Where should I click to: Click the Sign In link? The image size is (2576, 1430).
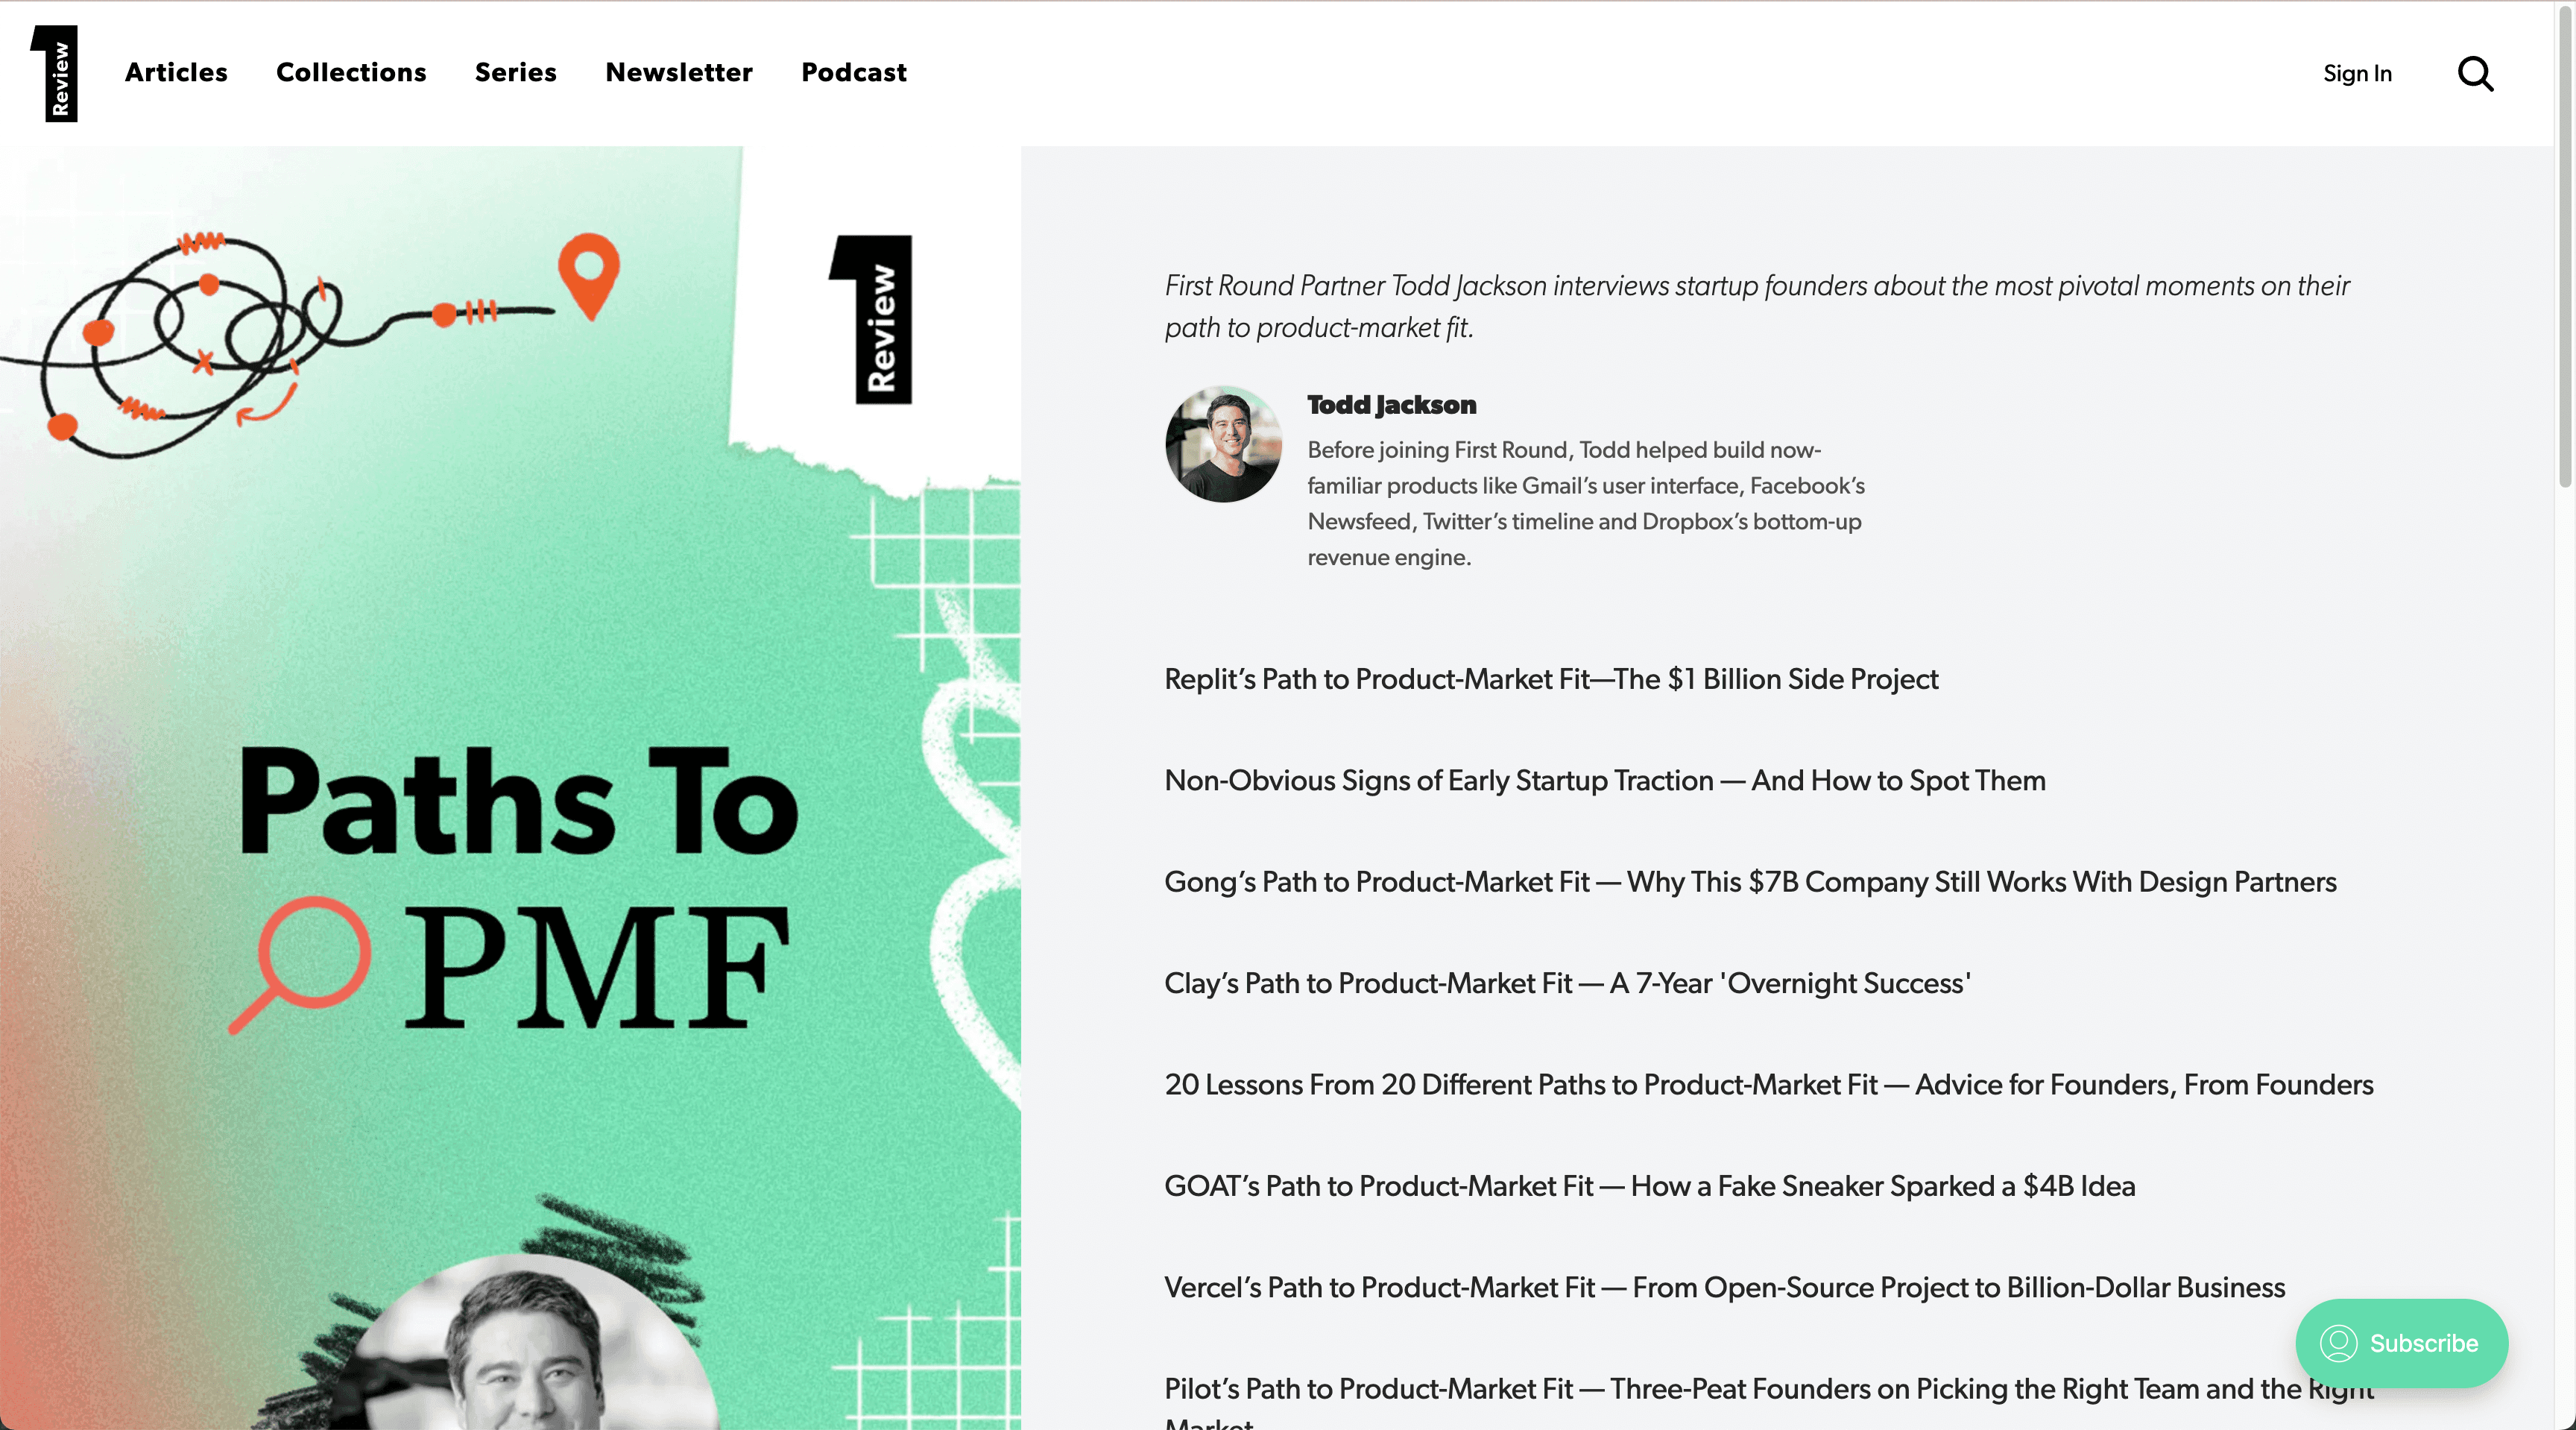click(x=2357, y=73)
